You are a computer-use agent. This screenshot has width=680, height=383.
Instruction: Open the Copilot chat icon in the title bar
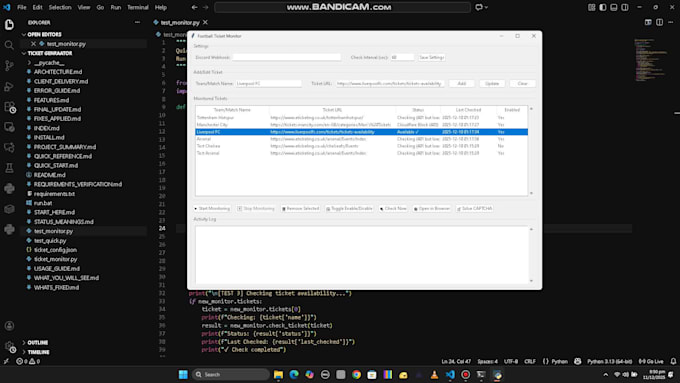(479, 7)
